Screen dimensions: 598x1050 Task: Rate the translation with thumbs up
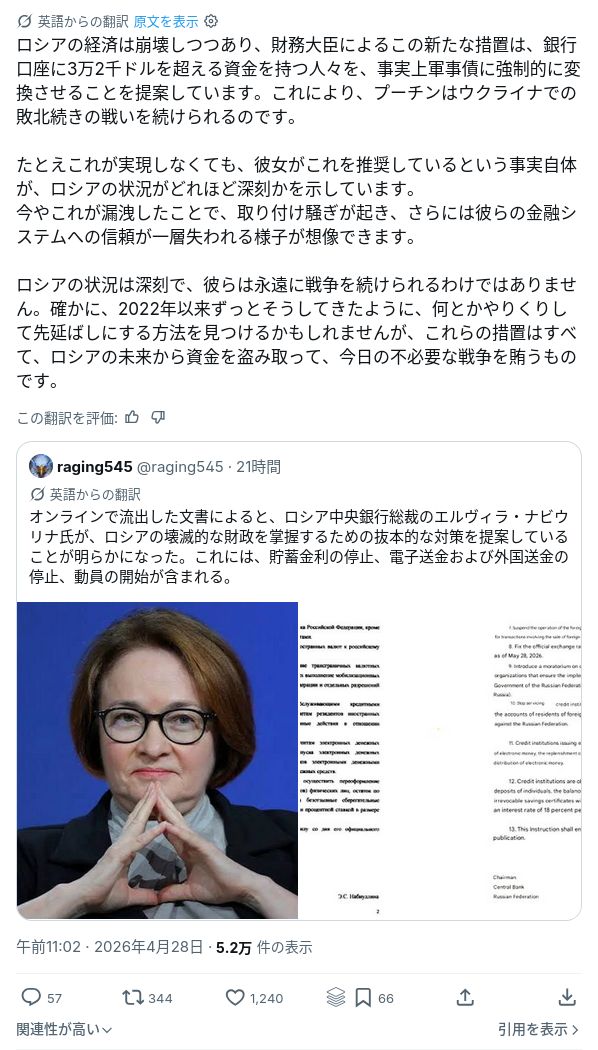click(132, 418)
